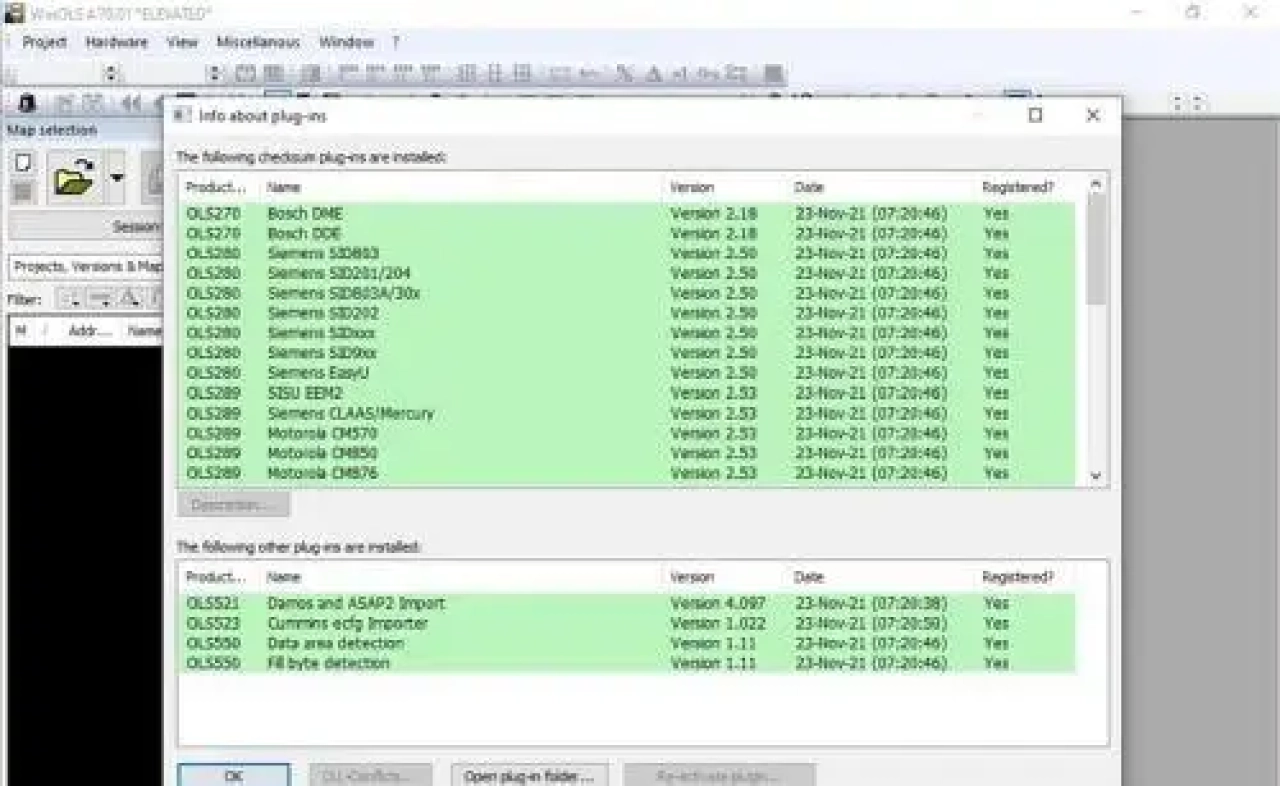Viewport: 1280px width, 786px height.
Task: Click the scroll-up arrow of the checksum plug-ins list
Action: point(1096,185)
